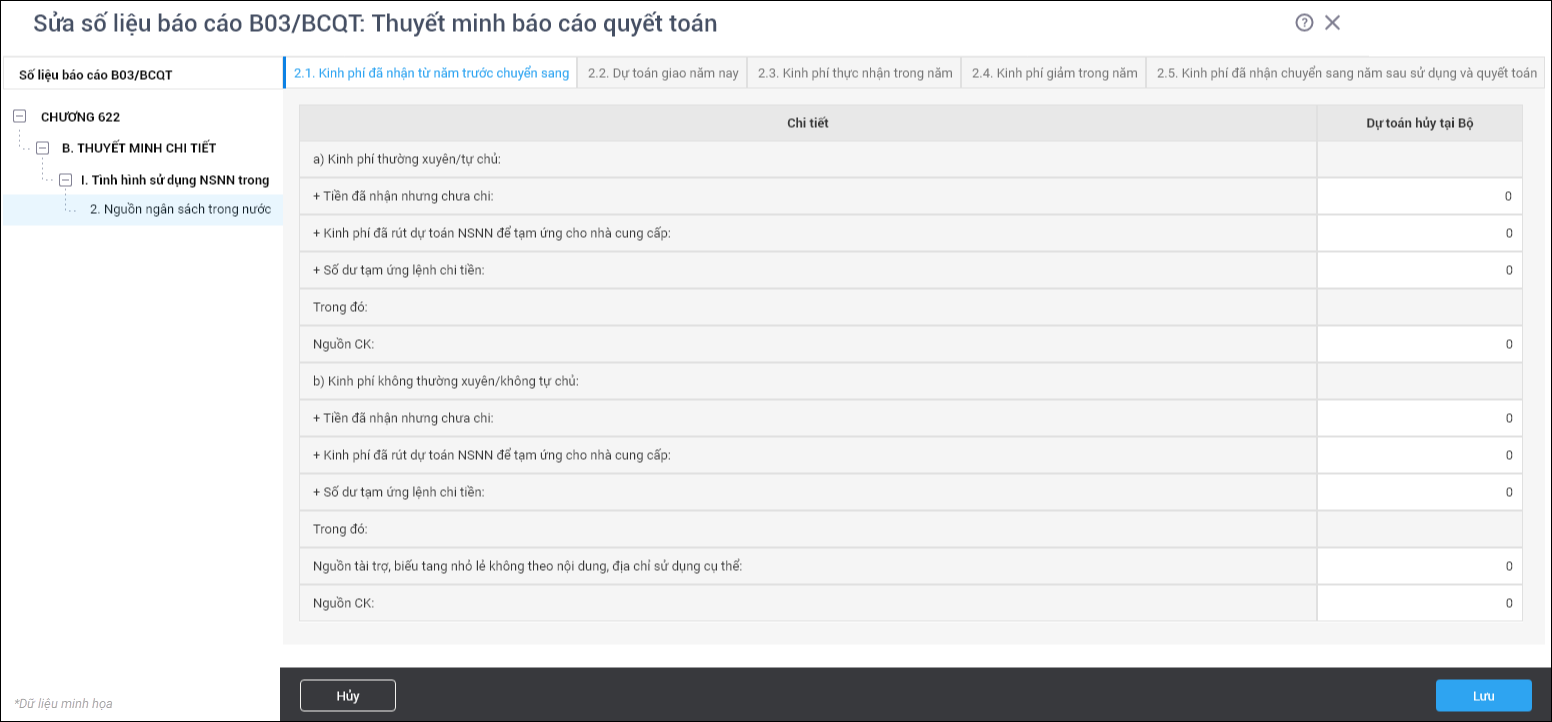The height and width of the screenshot is (722, 1552).
Task: Select tab 2.1. Kinh phí đã nhận từ năm trước
Action: 431,73
